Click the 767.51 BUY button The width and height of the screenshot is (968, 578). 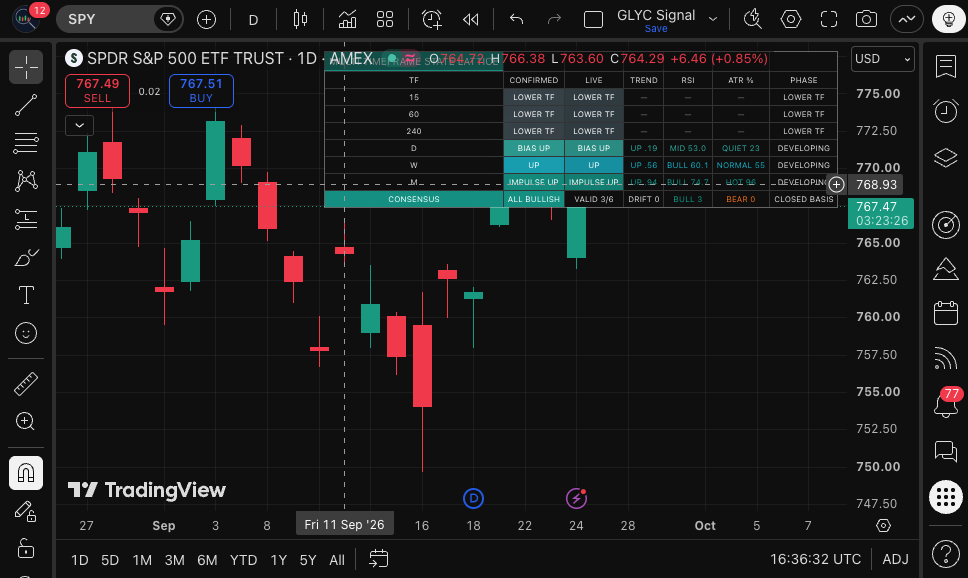click(x=201, y=91)
